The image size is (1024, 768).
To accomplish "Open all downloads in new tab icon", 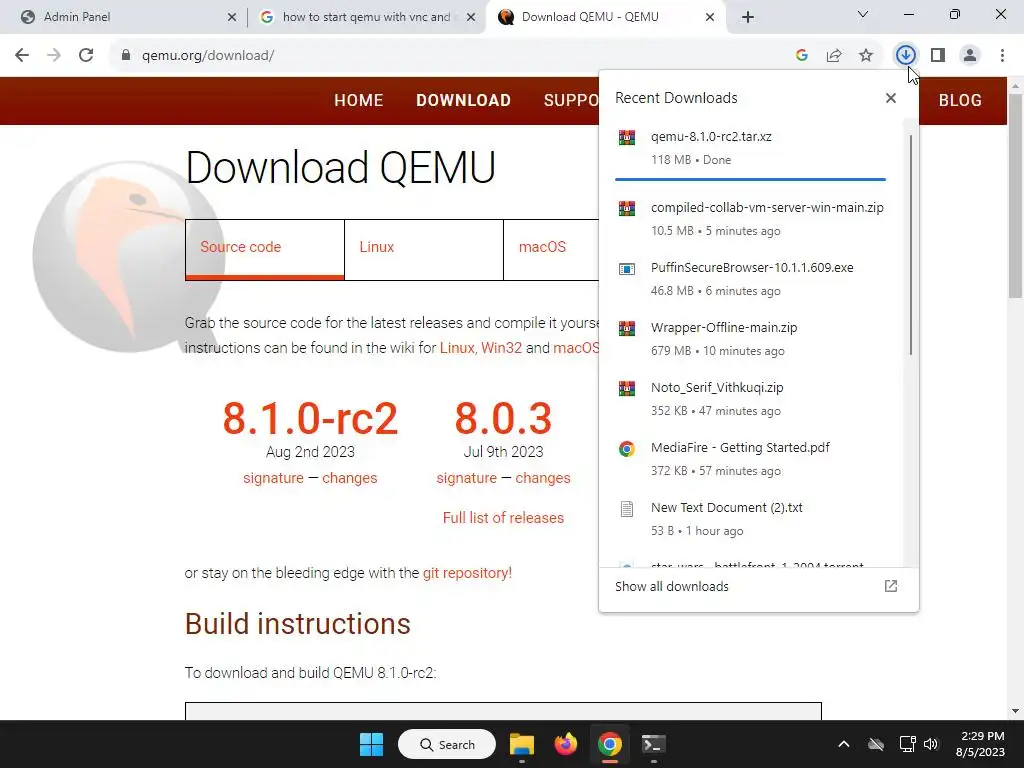I will 891,586.
